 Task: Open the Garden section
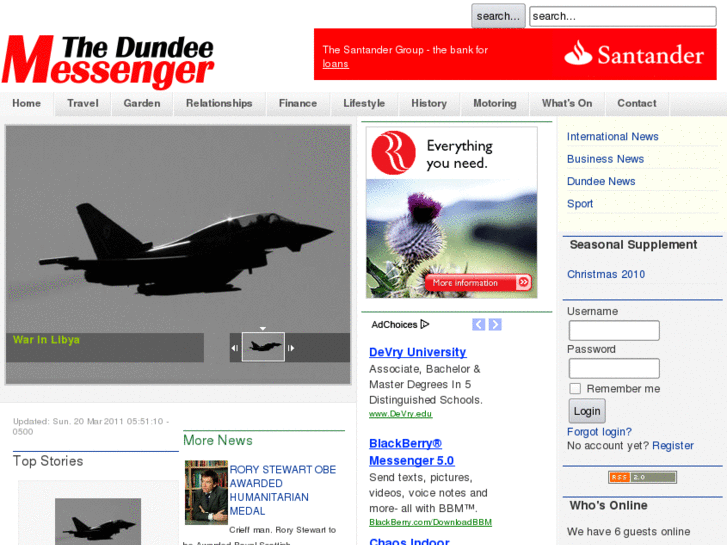point(142,103)
